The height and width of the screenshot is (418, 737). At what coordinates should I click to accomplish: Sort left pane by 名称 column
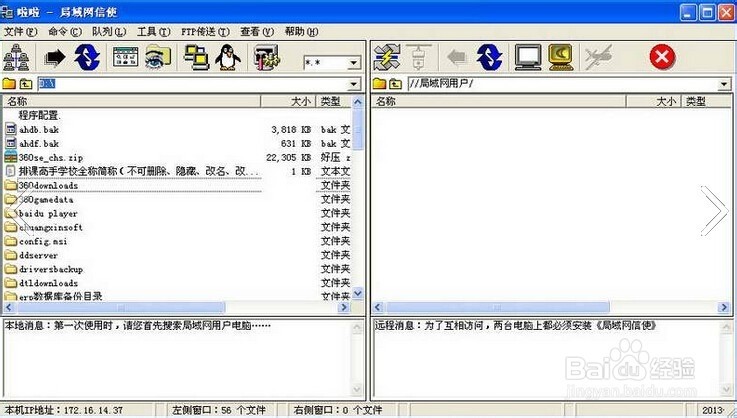(x=132, y=101)
